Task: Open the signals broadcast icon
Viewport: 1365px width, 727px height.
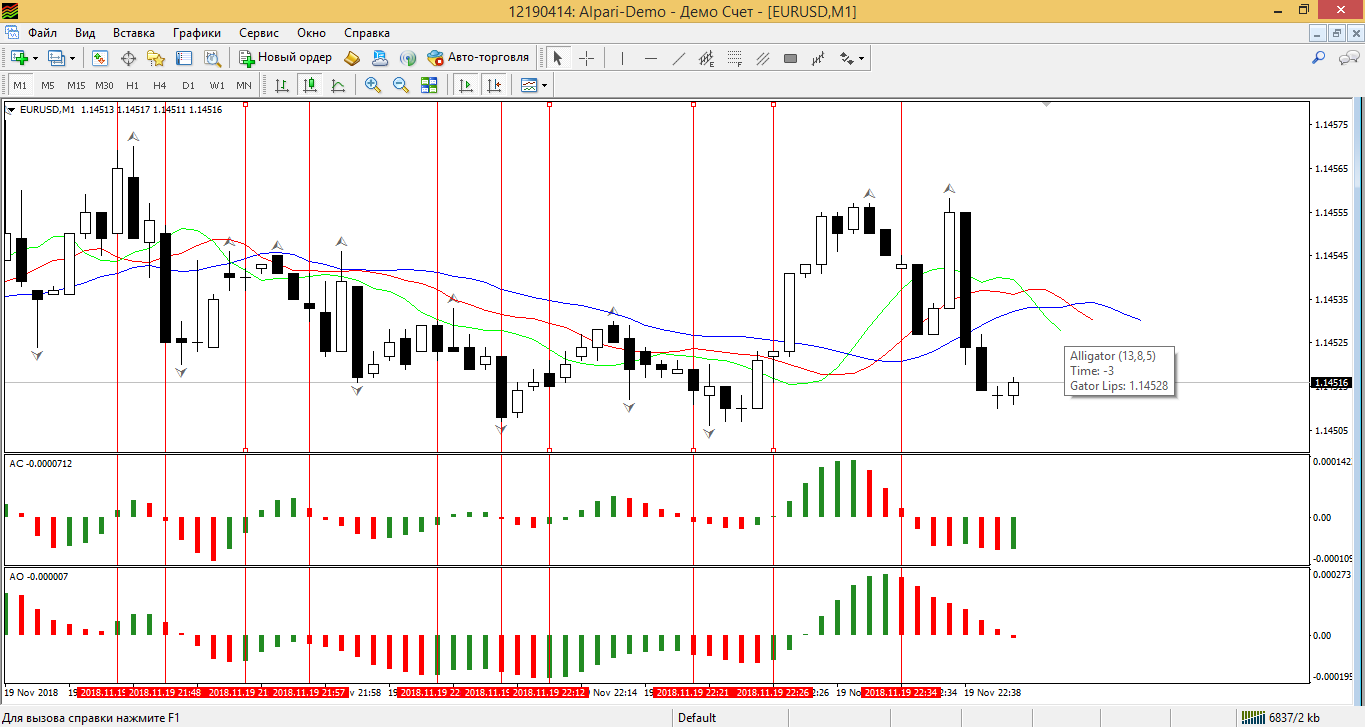Action: pyautogui.click(x=407, y=58)
